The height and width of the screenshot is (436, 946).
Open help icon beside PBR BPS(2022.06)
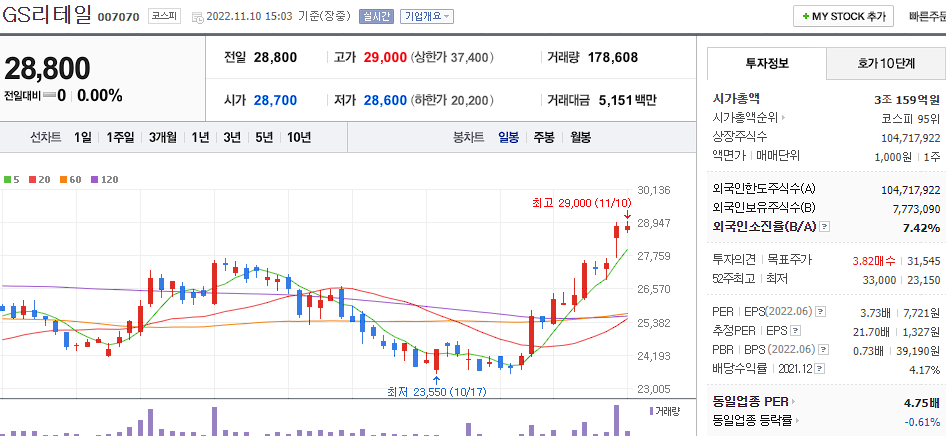click(x=824, y=349)
